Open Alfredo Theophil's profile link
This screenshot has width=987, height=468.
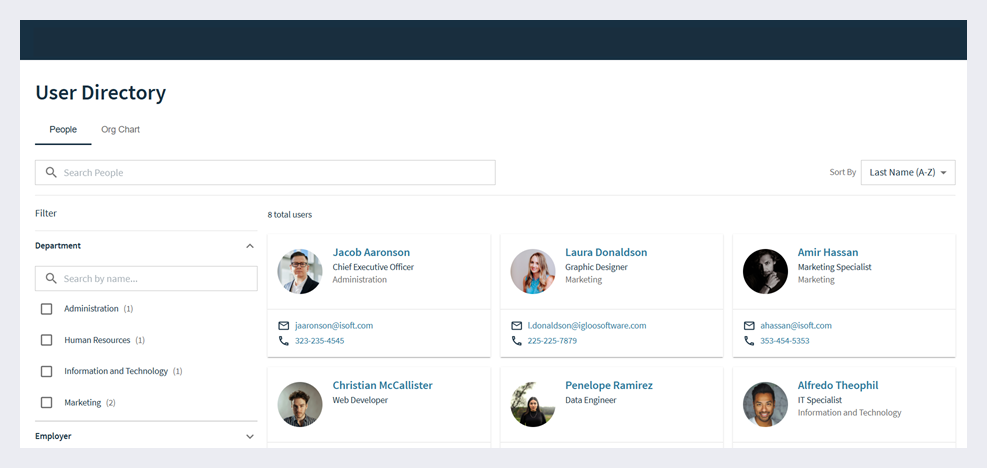click(838, 385)
